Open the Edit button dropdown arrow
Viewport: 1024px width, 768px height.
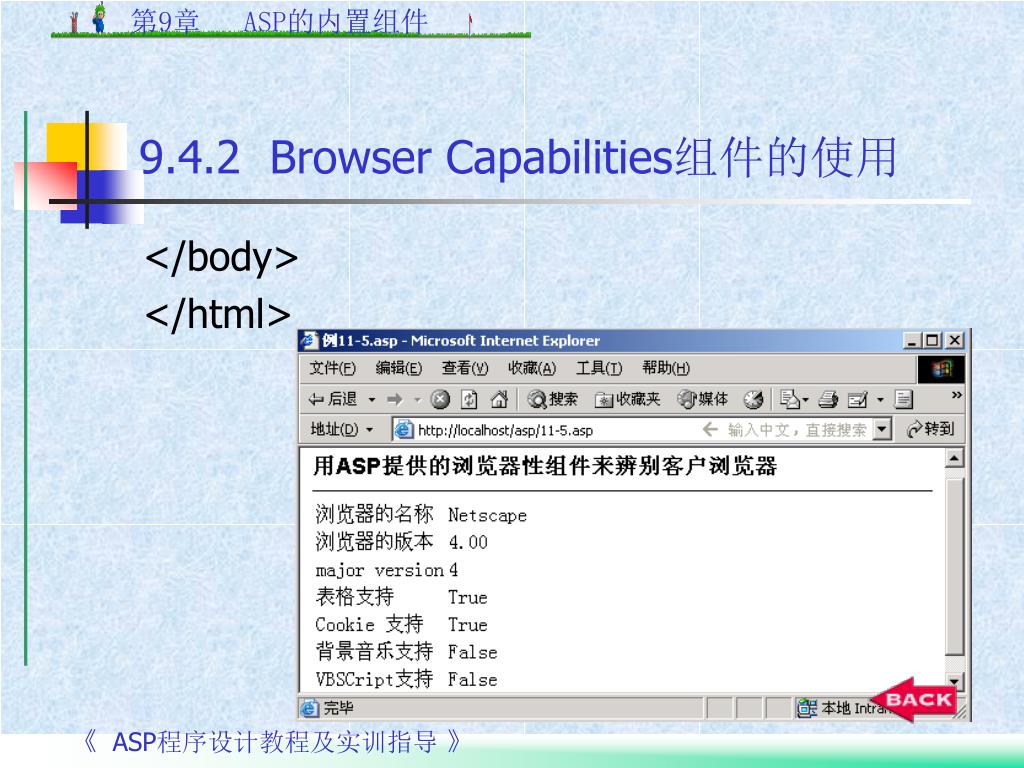click(880, 399)
